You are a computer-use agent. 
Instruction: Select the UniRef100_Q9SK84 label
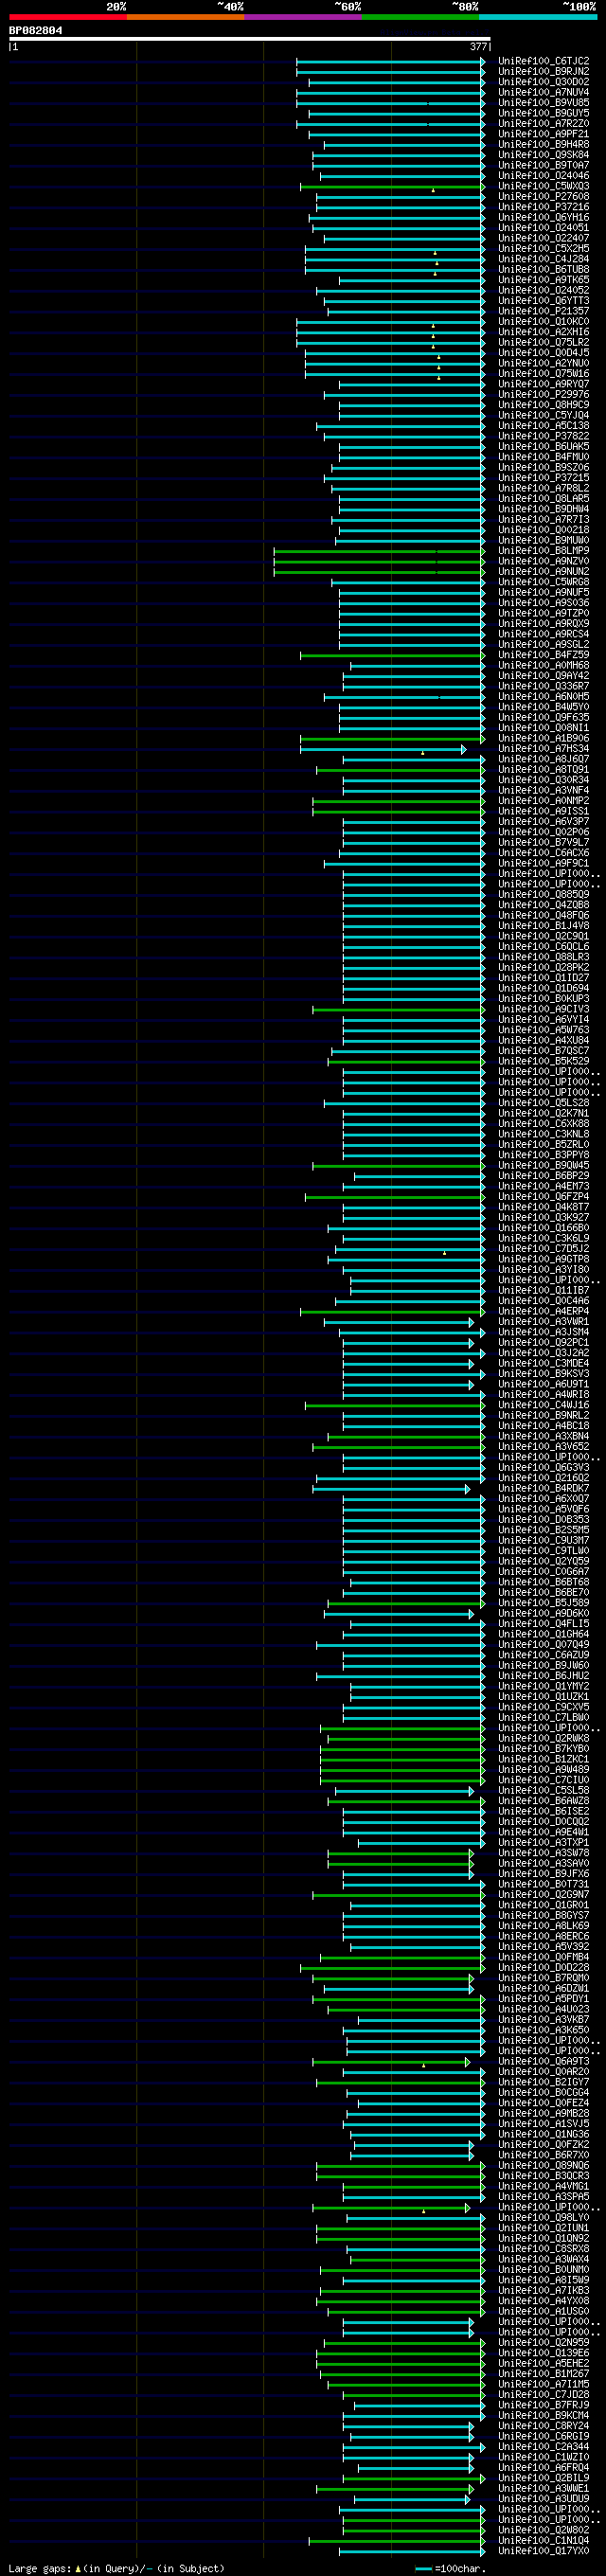point(544,155)
